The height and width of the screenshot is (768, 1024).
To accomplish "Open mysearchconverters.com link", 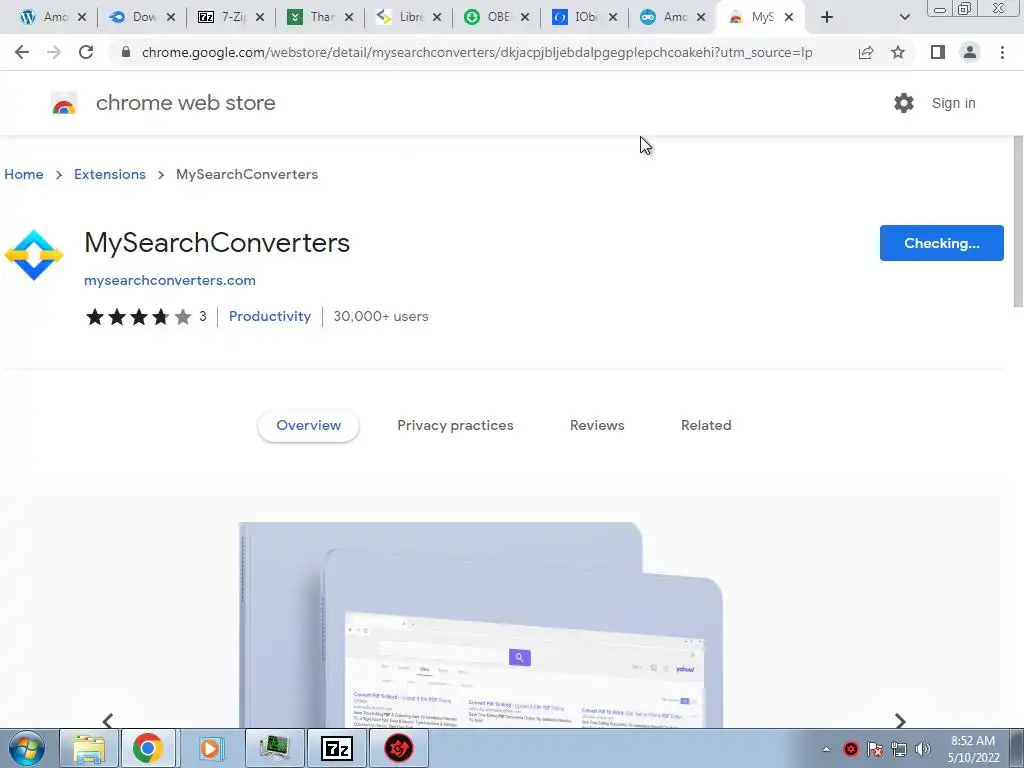I will coord(170,280).
